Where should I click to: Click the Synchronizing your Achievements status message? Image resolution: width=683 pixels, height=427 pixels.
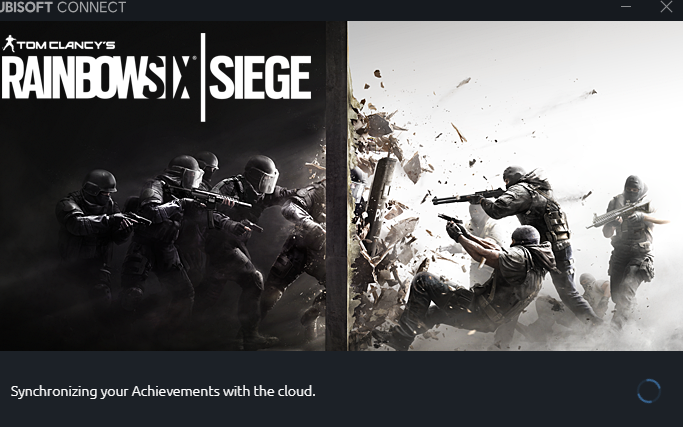tap(163, 391)
